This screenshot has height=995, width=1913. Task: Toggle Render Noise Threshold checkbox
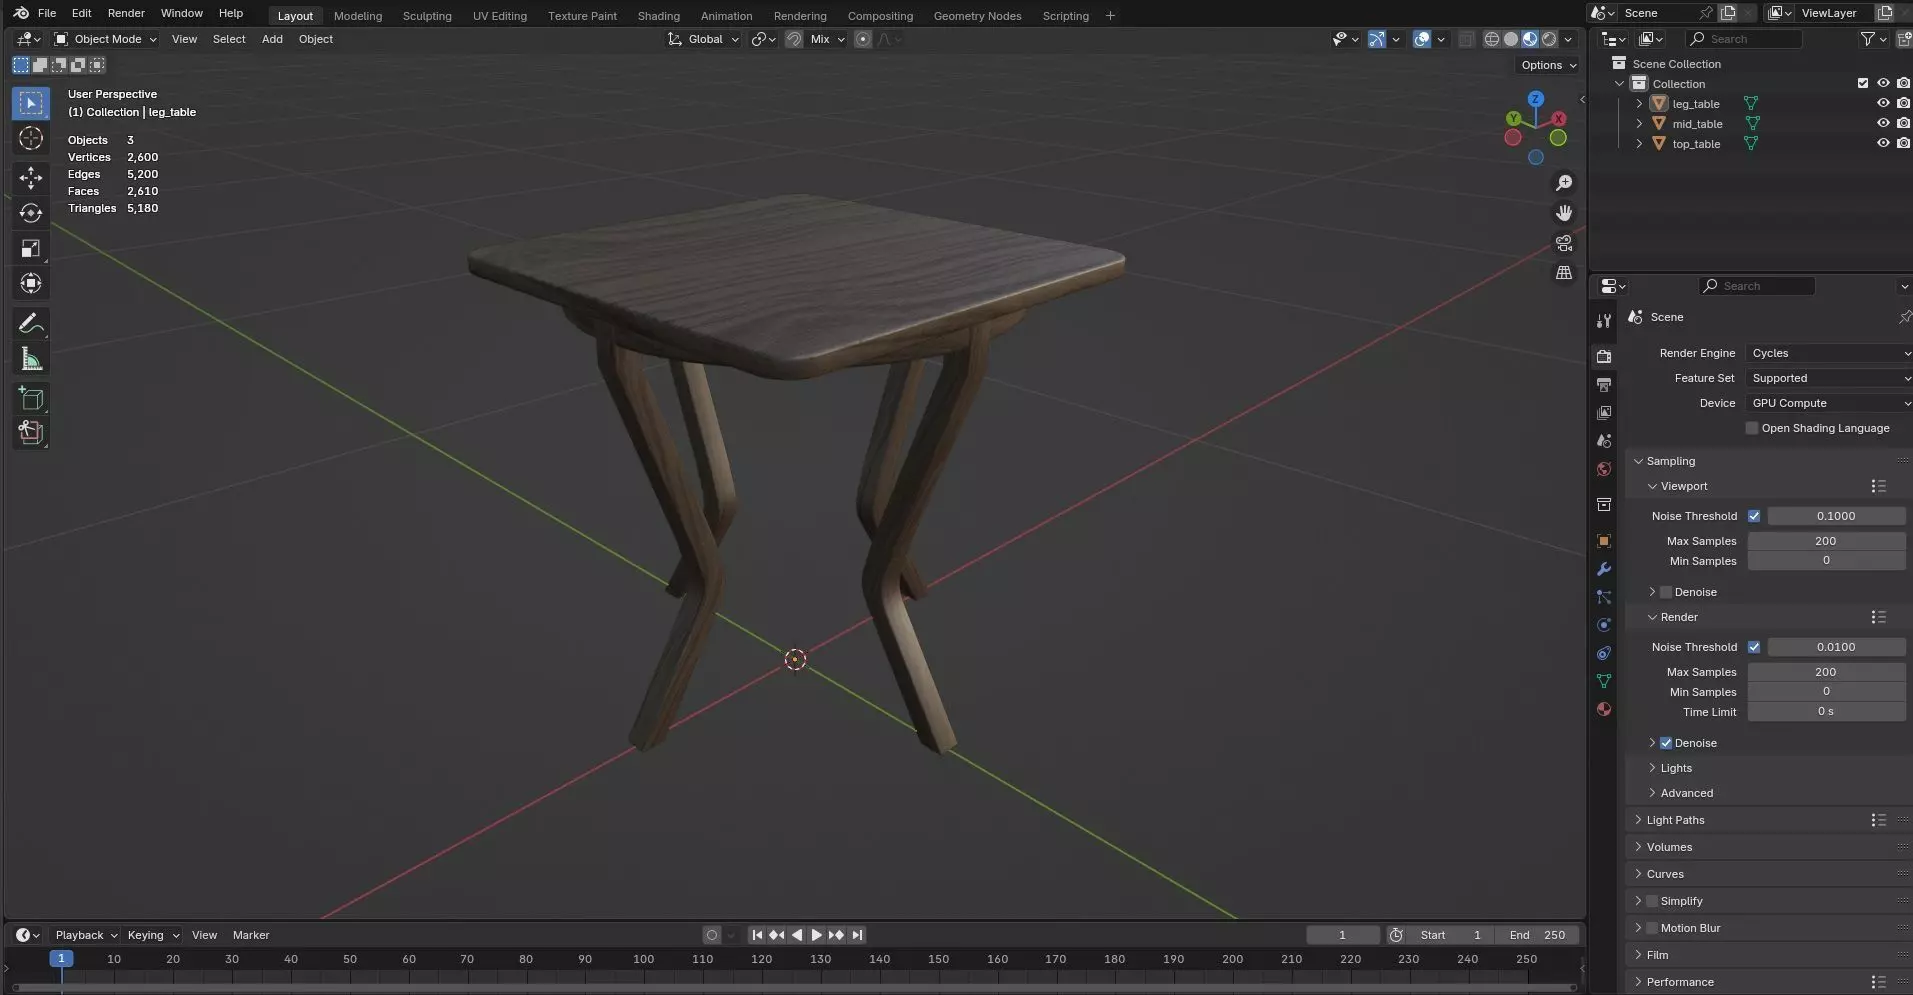(1754, 647)
